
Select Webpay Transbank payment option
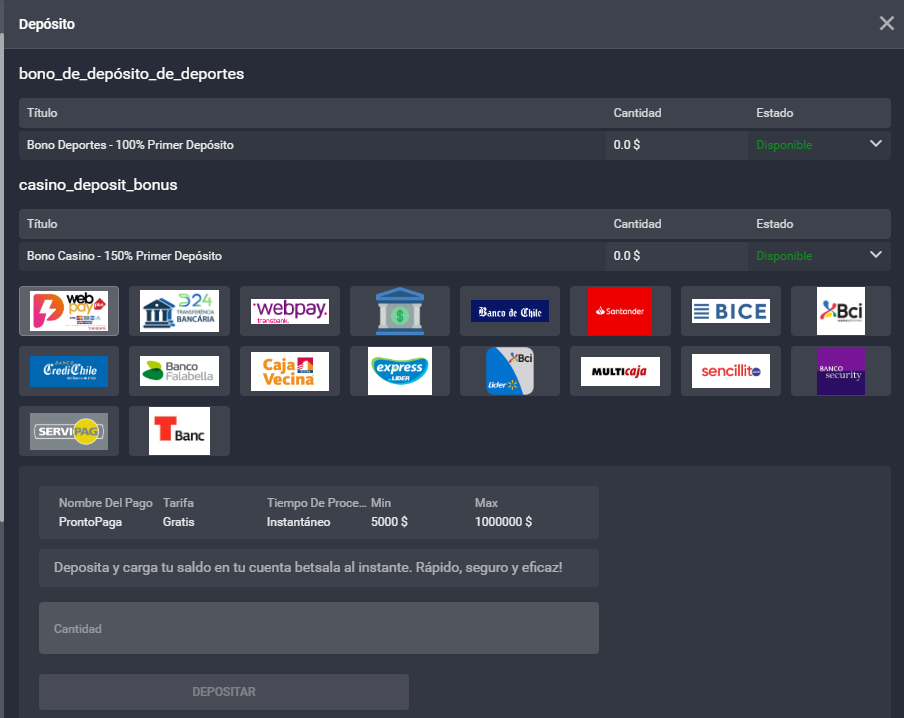(290, 311)
